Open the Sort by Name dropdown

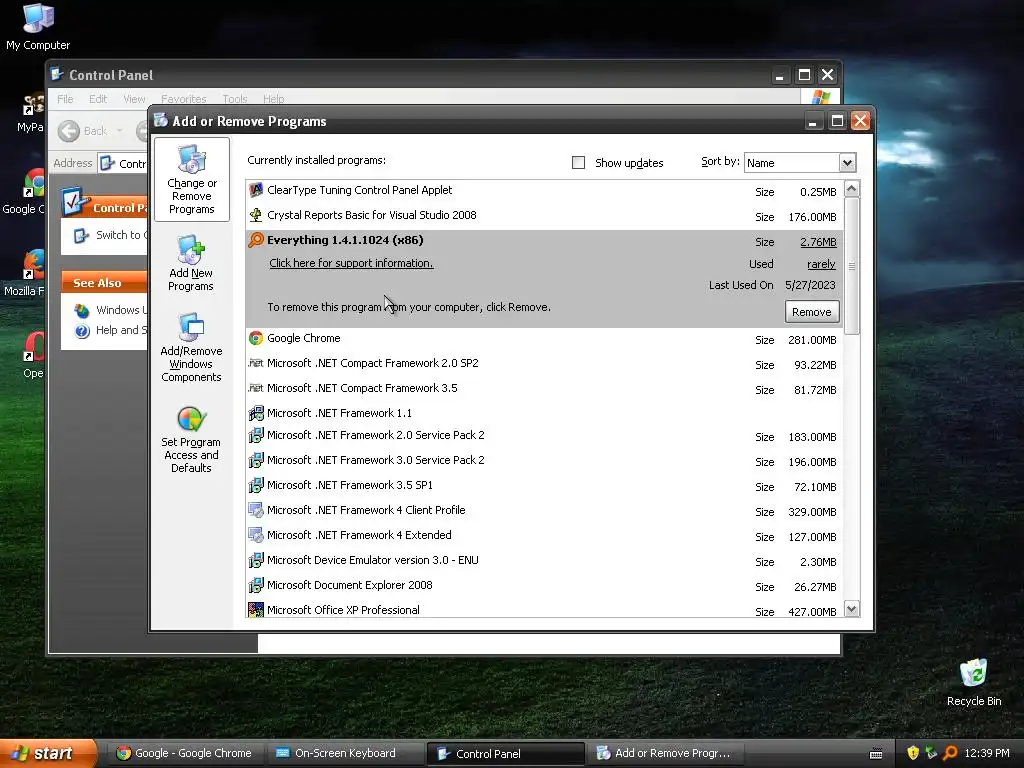tap(847, 163)
